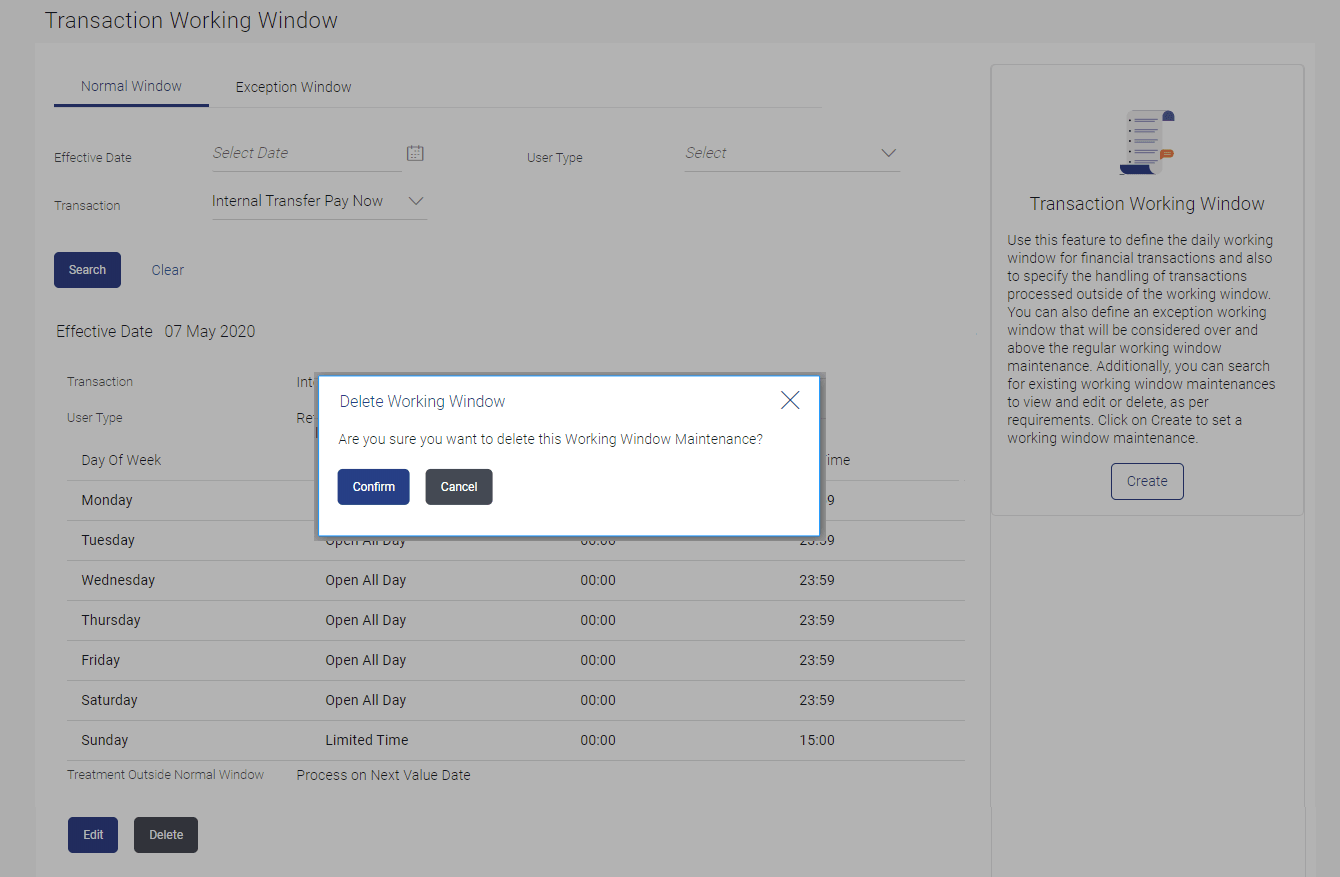Click the Delete Working Window dialog title
Screen dimensions: 1340x877
(x=422, y=401)
